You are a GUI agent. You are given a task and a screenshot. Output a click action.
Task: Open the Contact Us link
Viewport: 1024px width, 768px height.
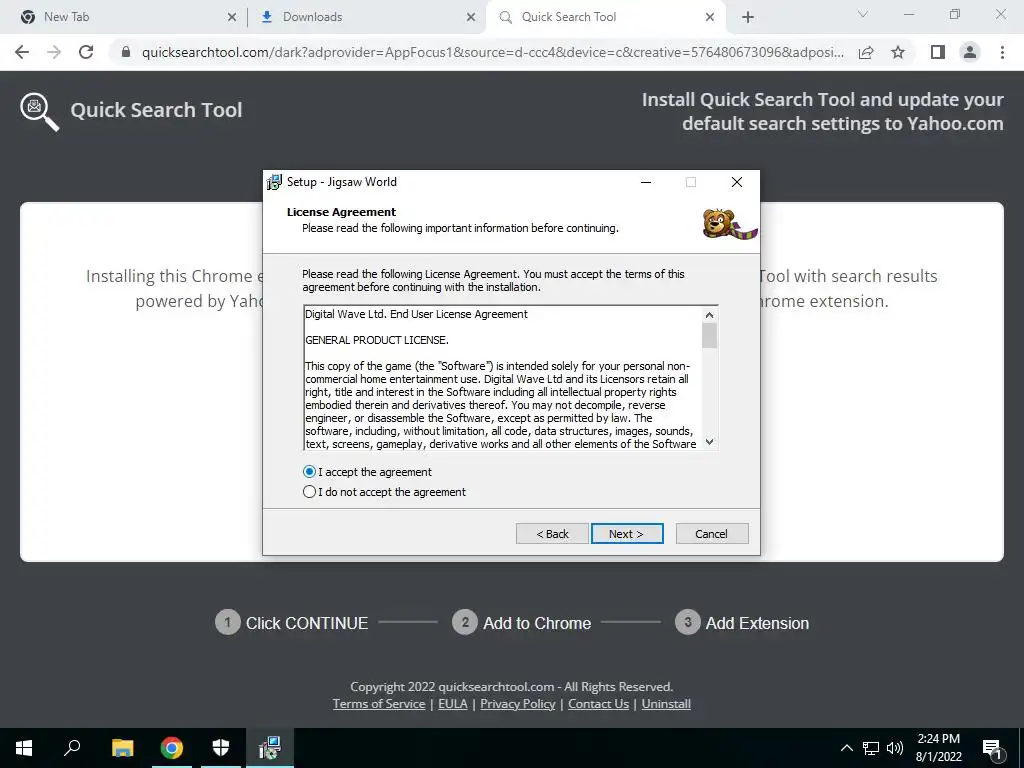point(598,704)
